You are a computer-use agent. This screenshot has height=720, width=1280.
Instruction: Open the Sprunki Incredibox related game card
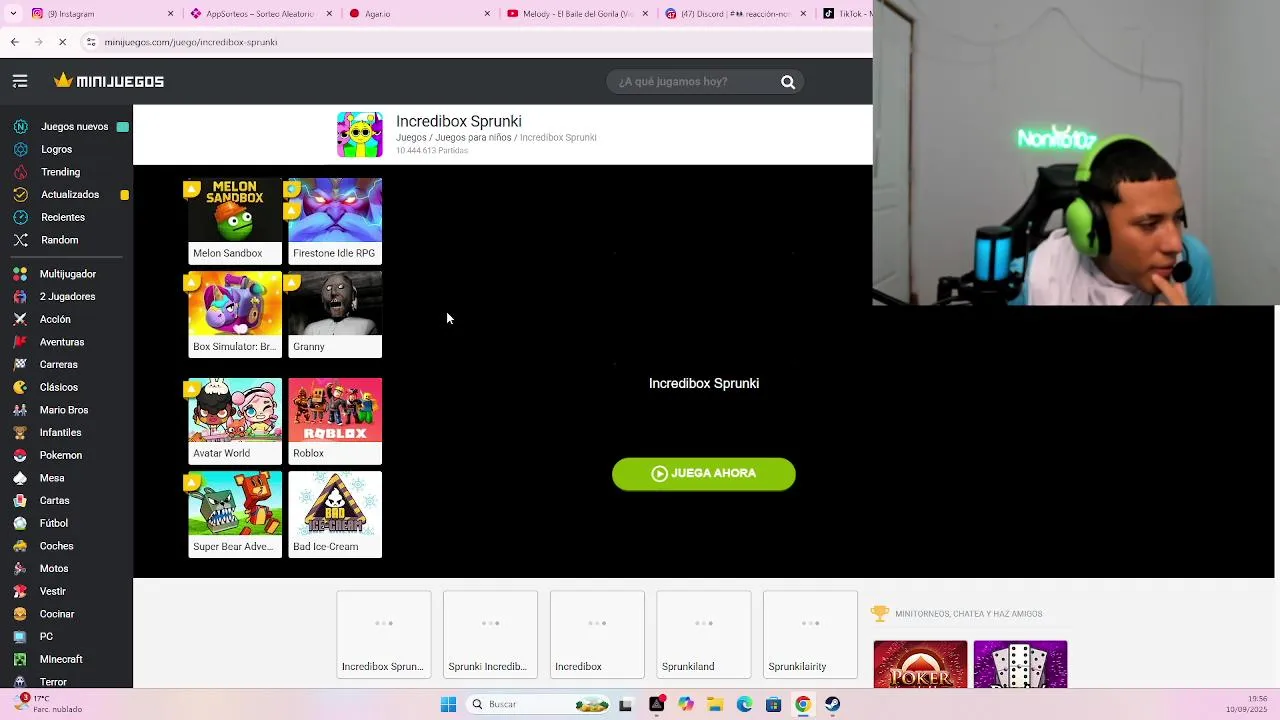490,634
